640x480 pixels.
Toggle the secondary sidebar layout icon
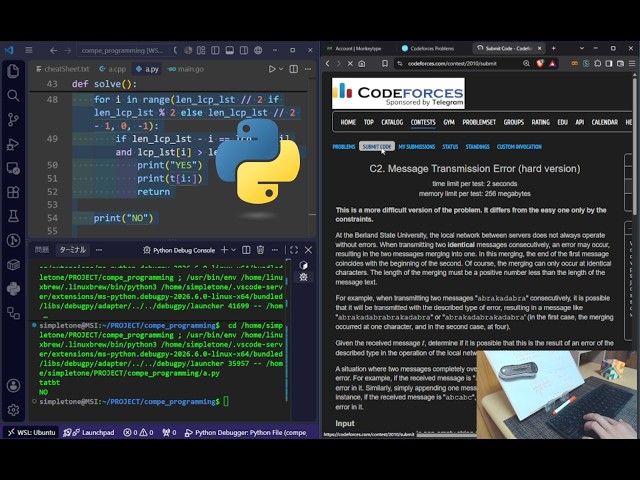[x=244, y=50]
